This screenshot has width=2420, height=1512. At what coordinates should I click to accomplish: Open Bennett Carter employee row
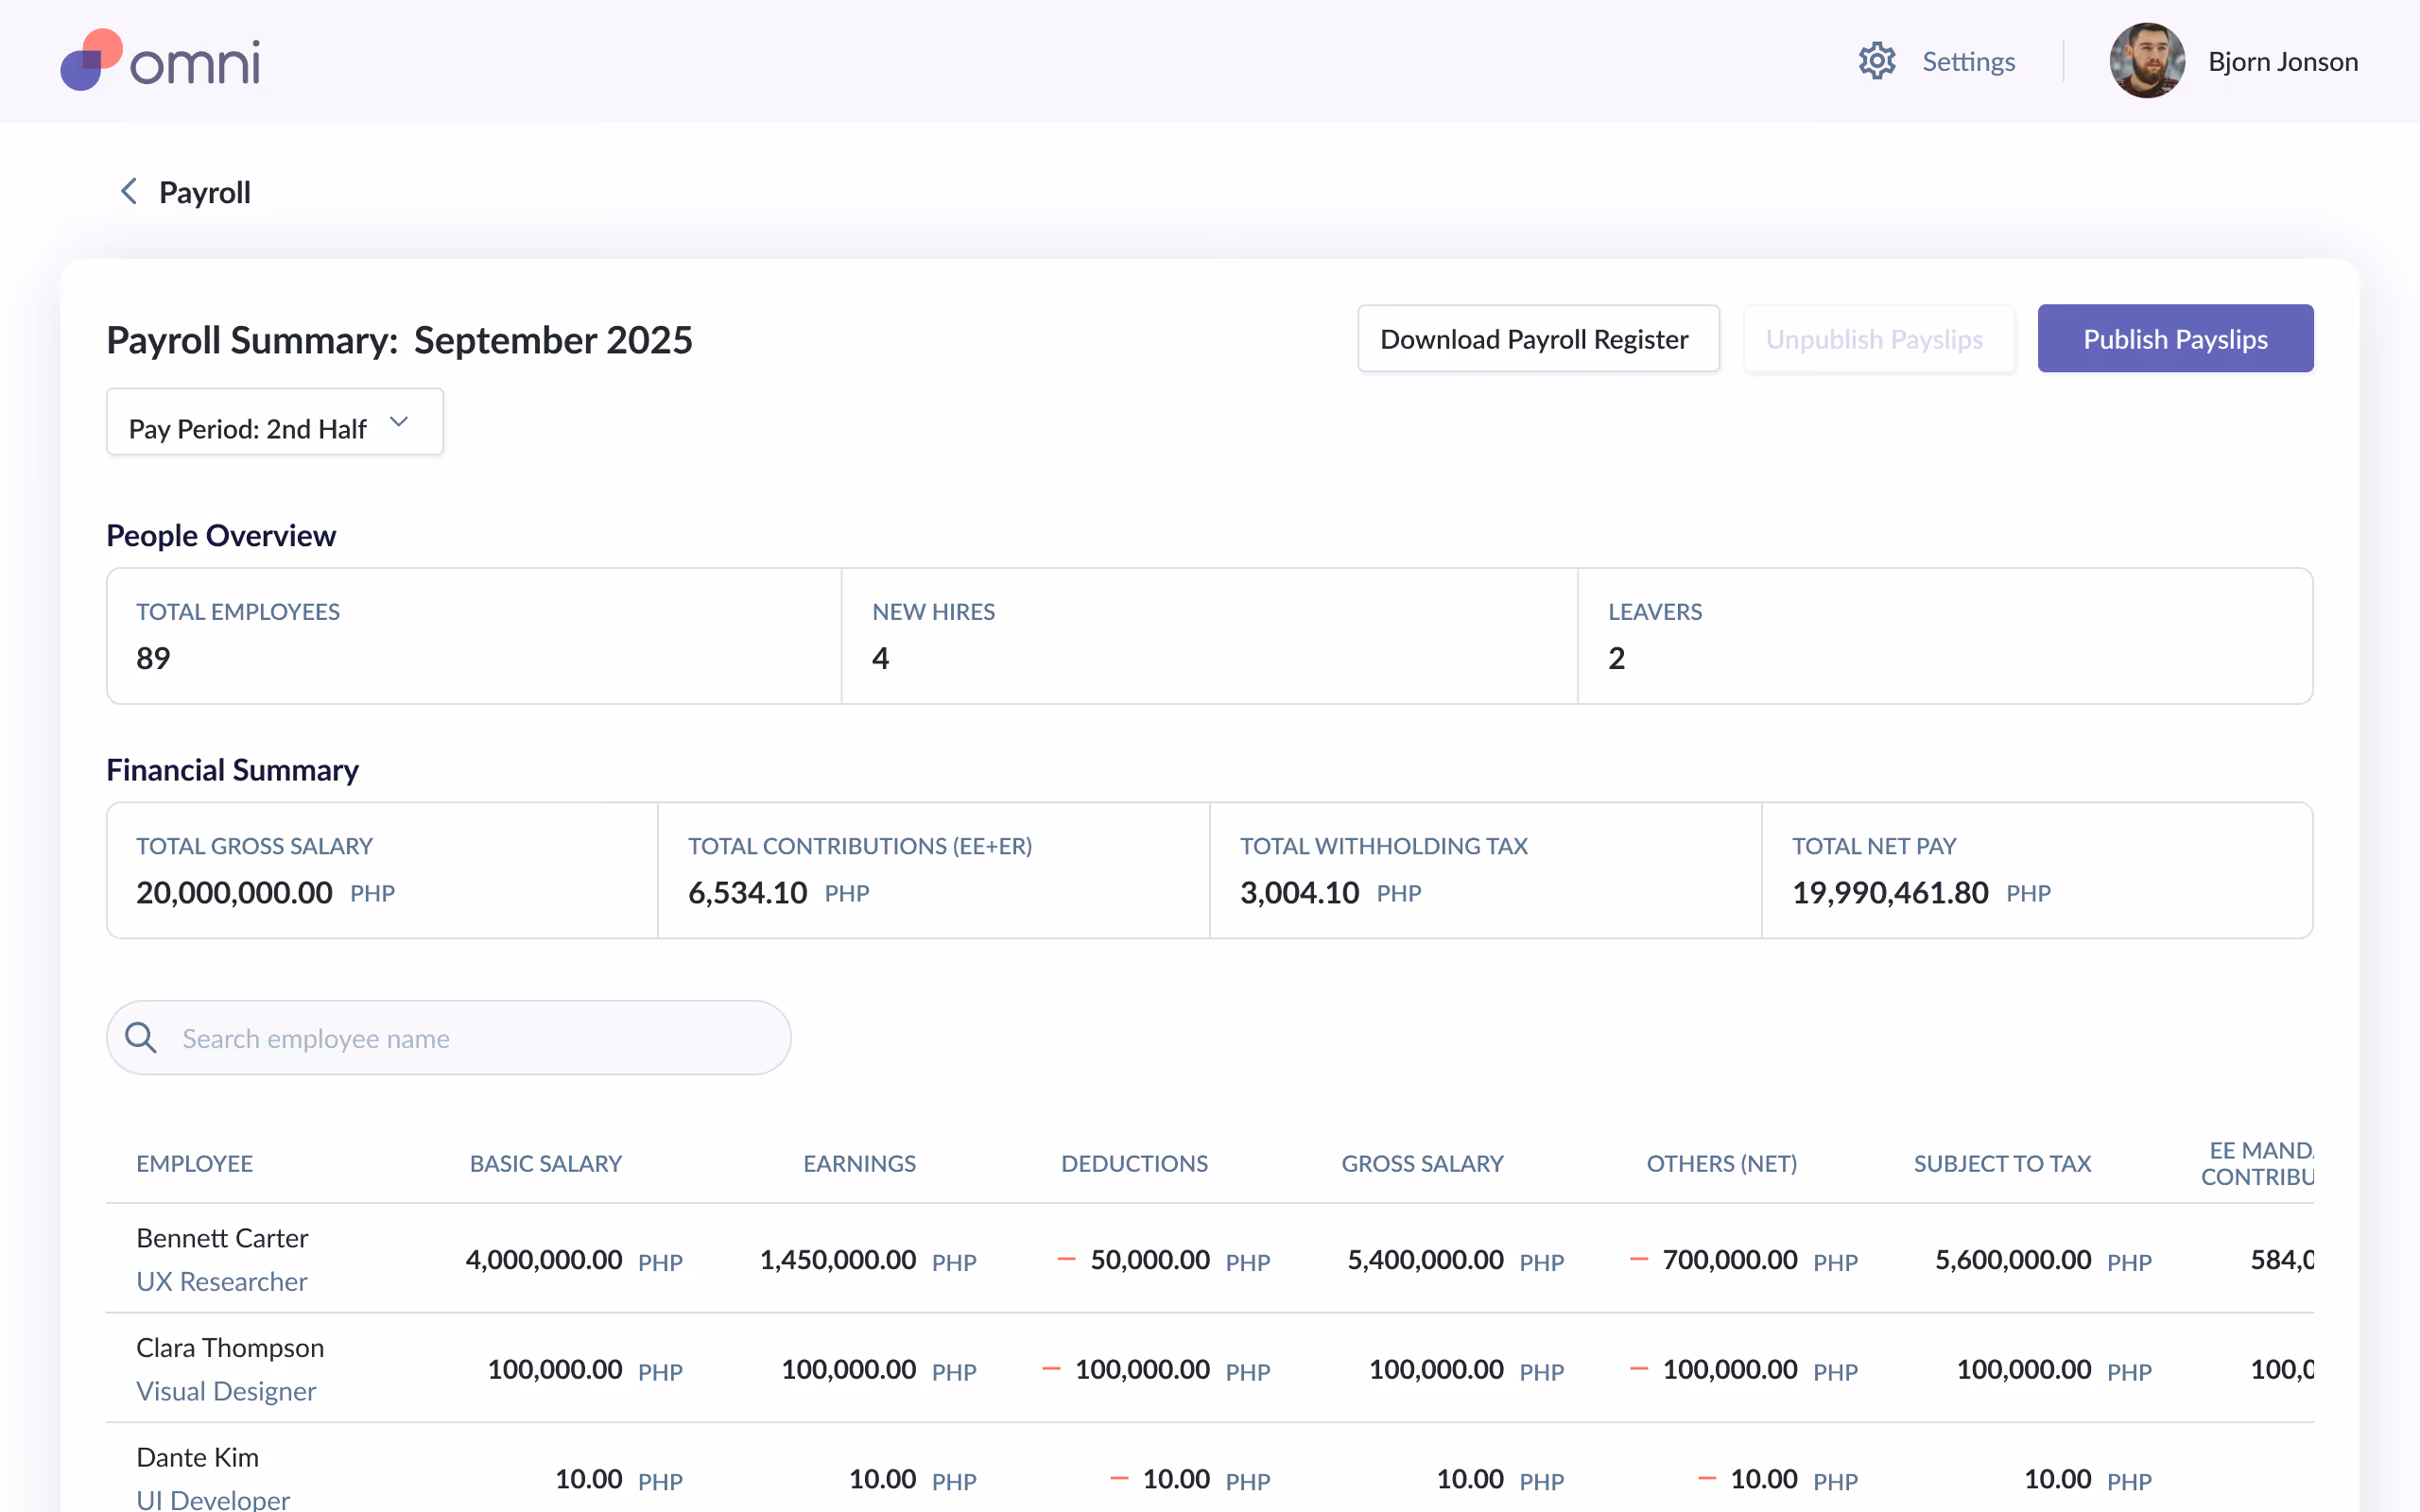[1210, 1259]
